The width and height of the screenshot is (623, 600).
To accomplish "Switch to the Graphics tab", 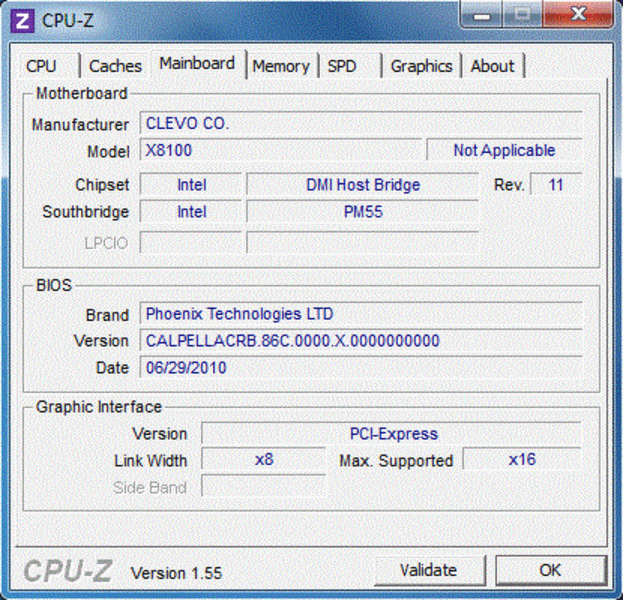I will 421,66.
